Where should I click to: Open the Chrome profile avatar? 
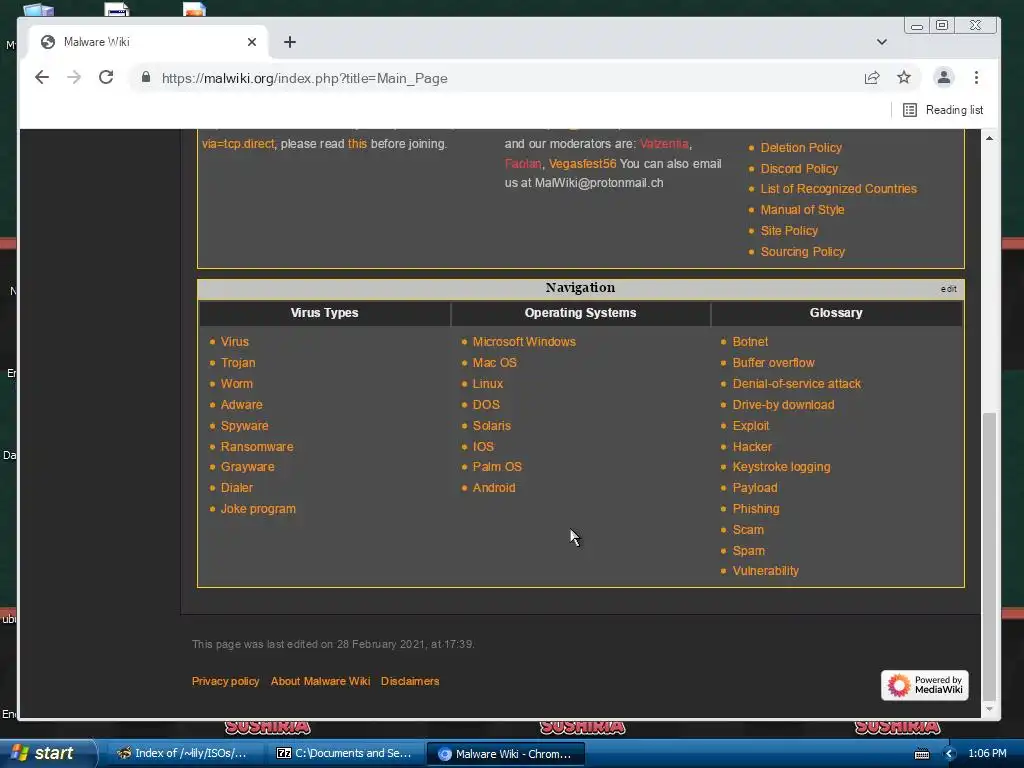944,78
